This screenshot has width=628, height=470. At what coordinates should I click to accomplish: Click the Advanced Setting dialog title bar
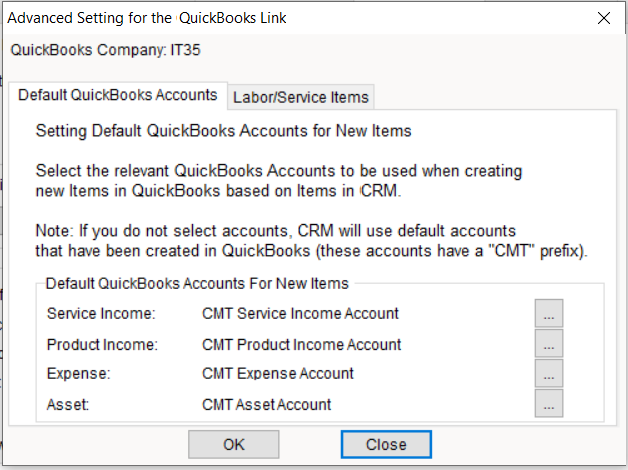(x=250, y=18)
